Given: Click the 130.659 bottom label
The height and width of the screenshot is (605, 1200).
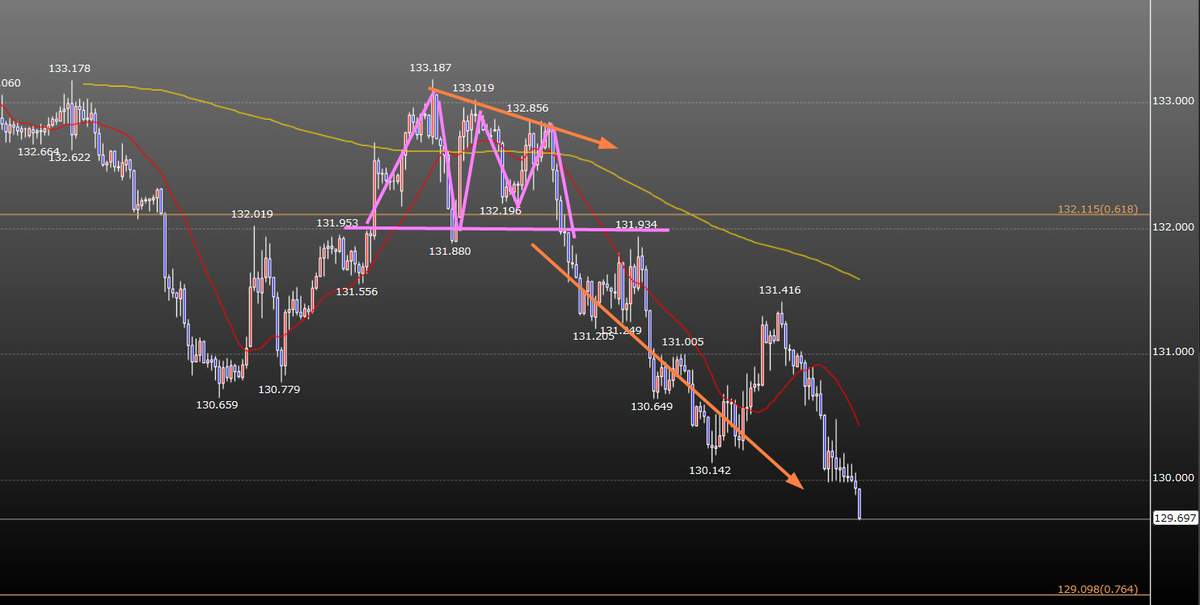Looking at the screenshot, I should coord(217,405).
